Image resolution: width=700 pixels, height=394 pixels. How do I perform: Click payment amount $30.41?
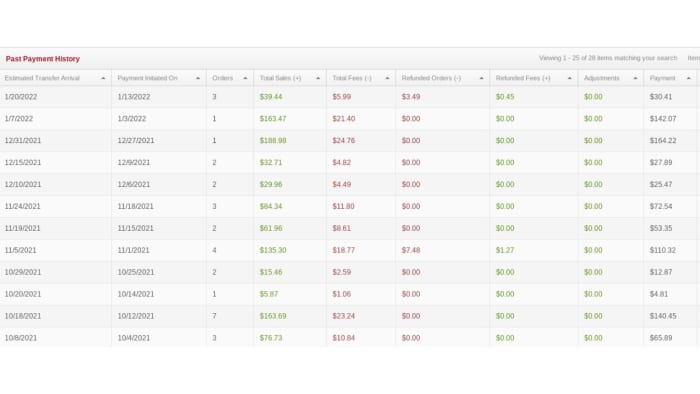661,97
